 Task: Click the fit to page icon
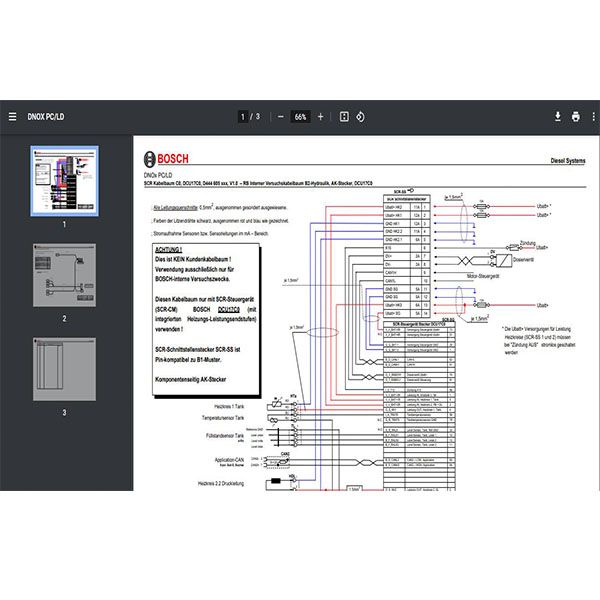(343, 117)
